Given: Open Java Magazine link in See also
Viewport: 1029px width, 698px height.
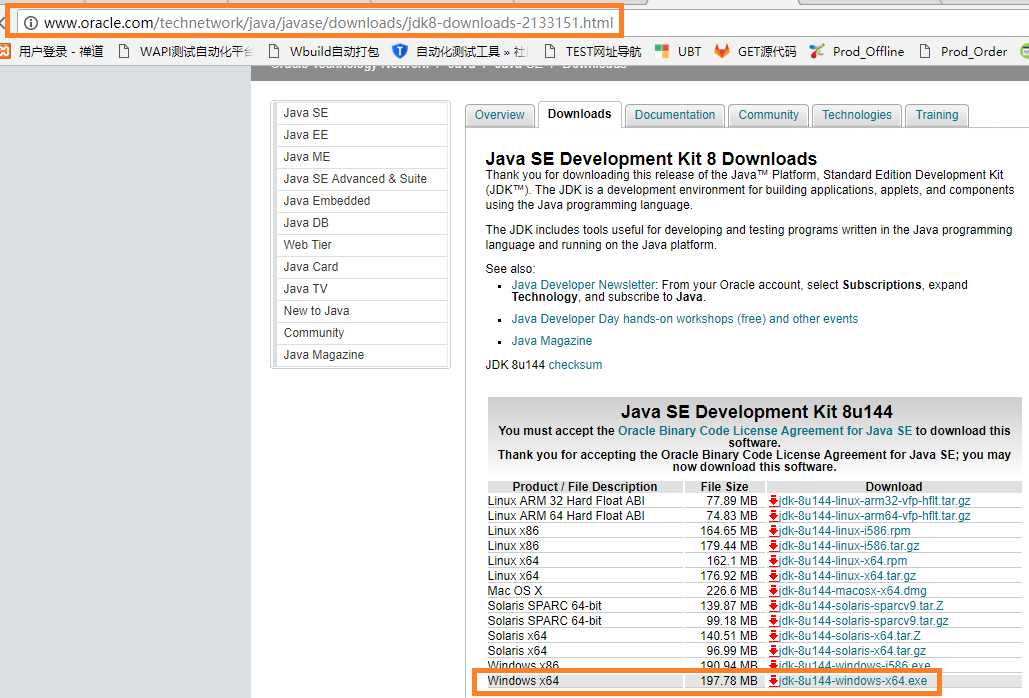Looking at the screenshot, I should [551, 341].
